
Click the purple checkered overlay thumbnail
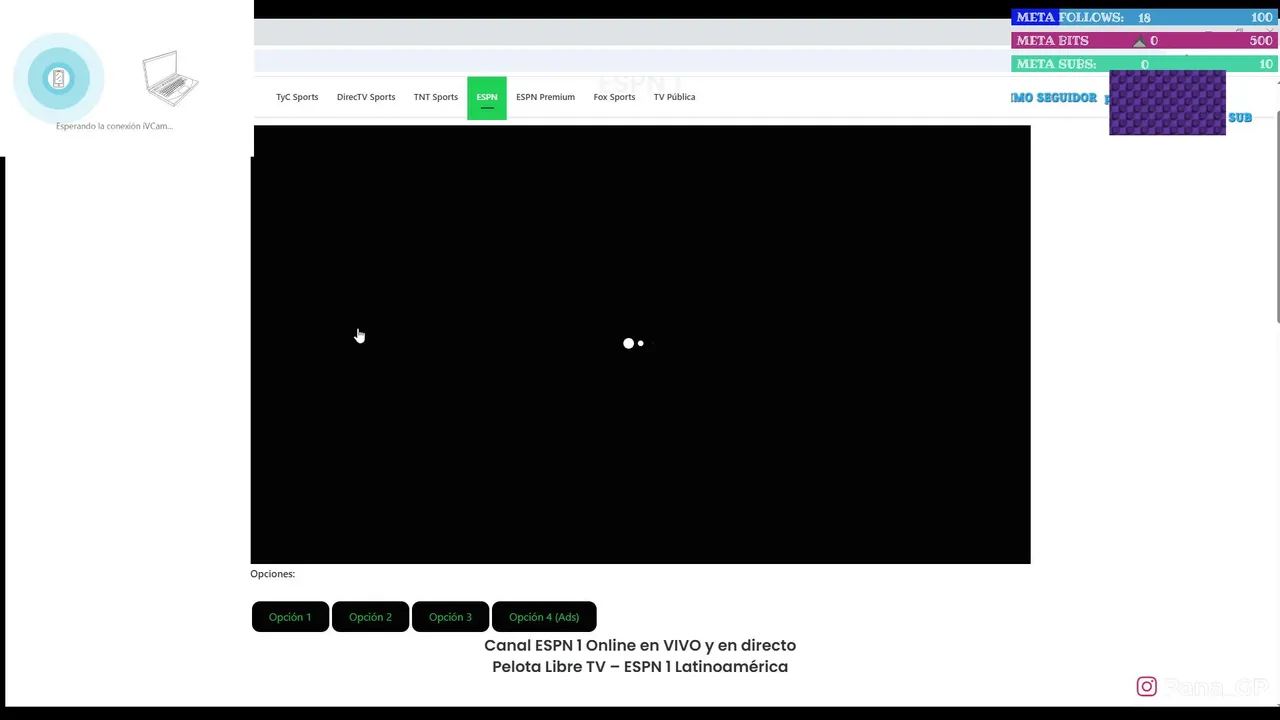pos(1167,102)
